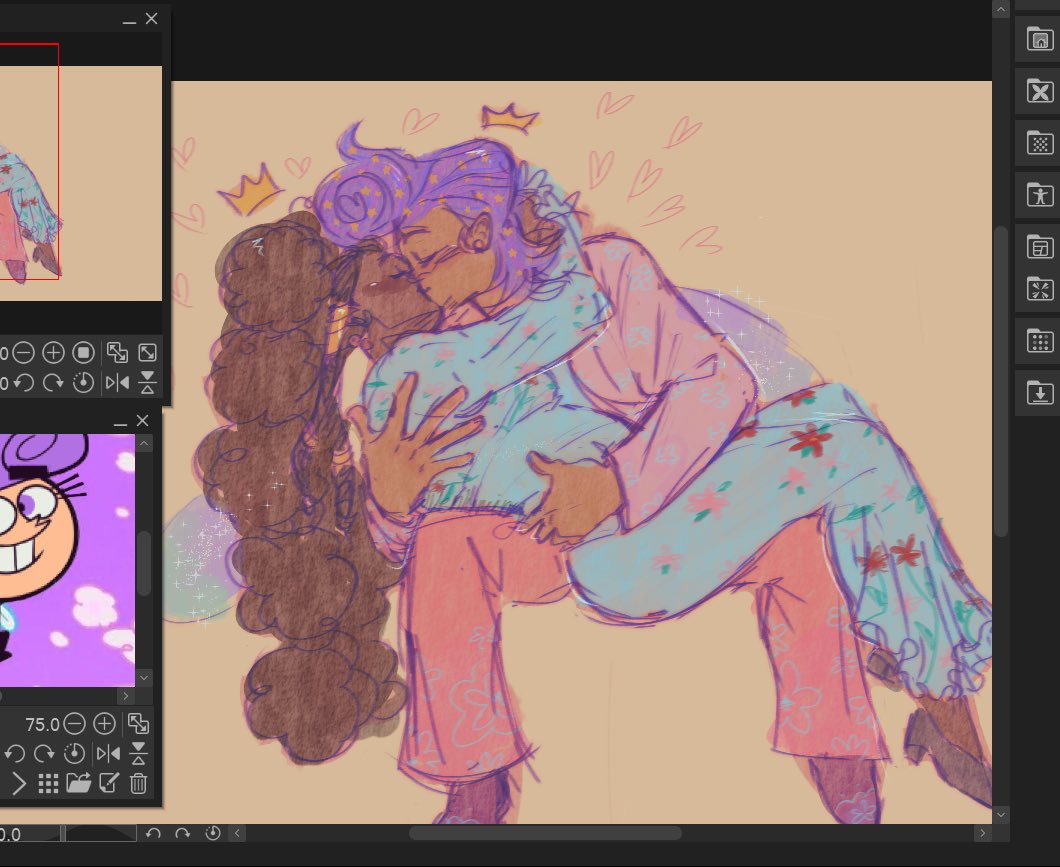Viewport: 1060px width, 867px height.
Task: Click Sub View's vertical scrollbar down arrow
Action: [144, 677]
